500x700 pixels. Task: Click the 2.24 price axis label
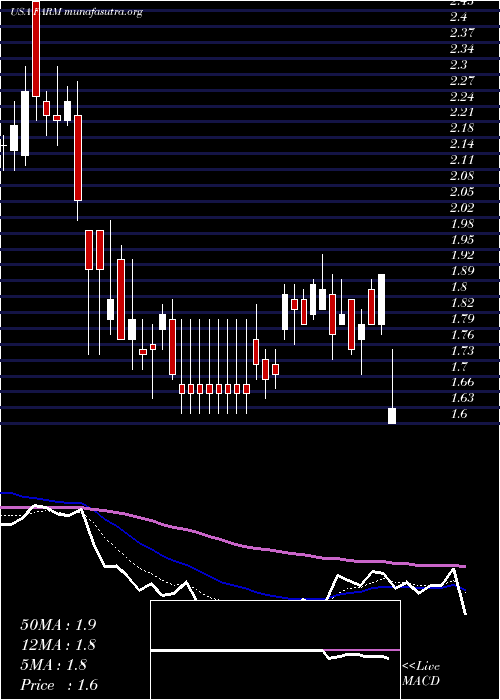tap(462, 97)
